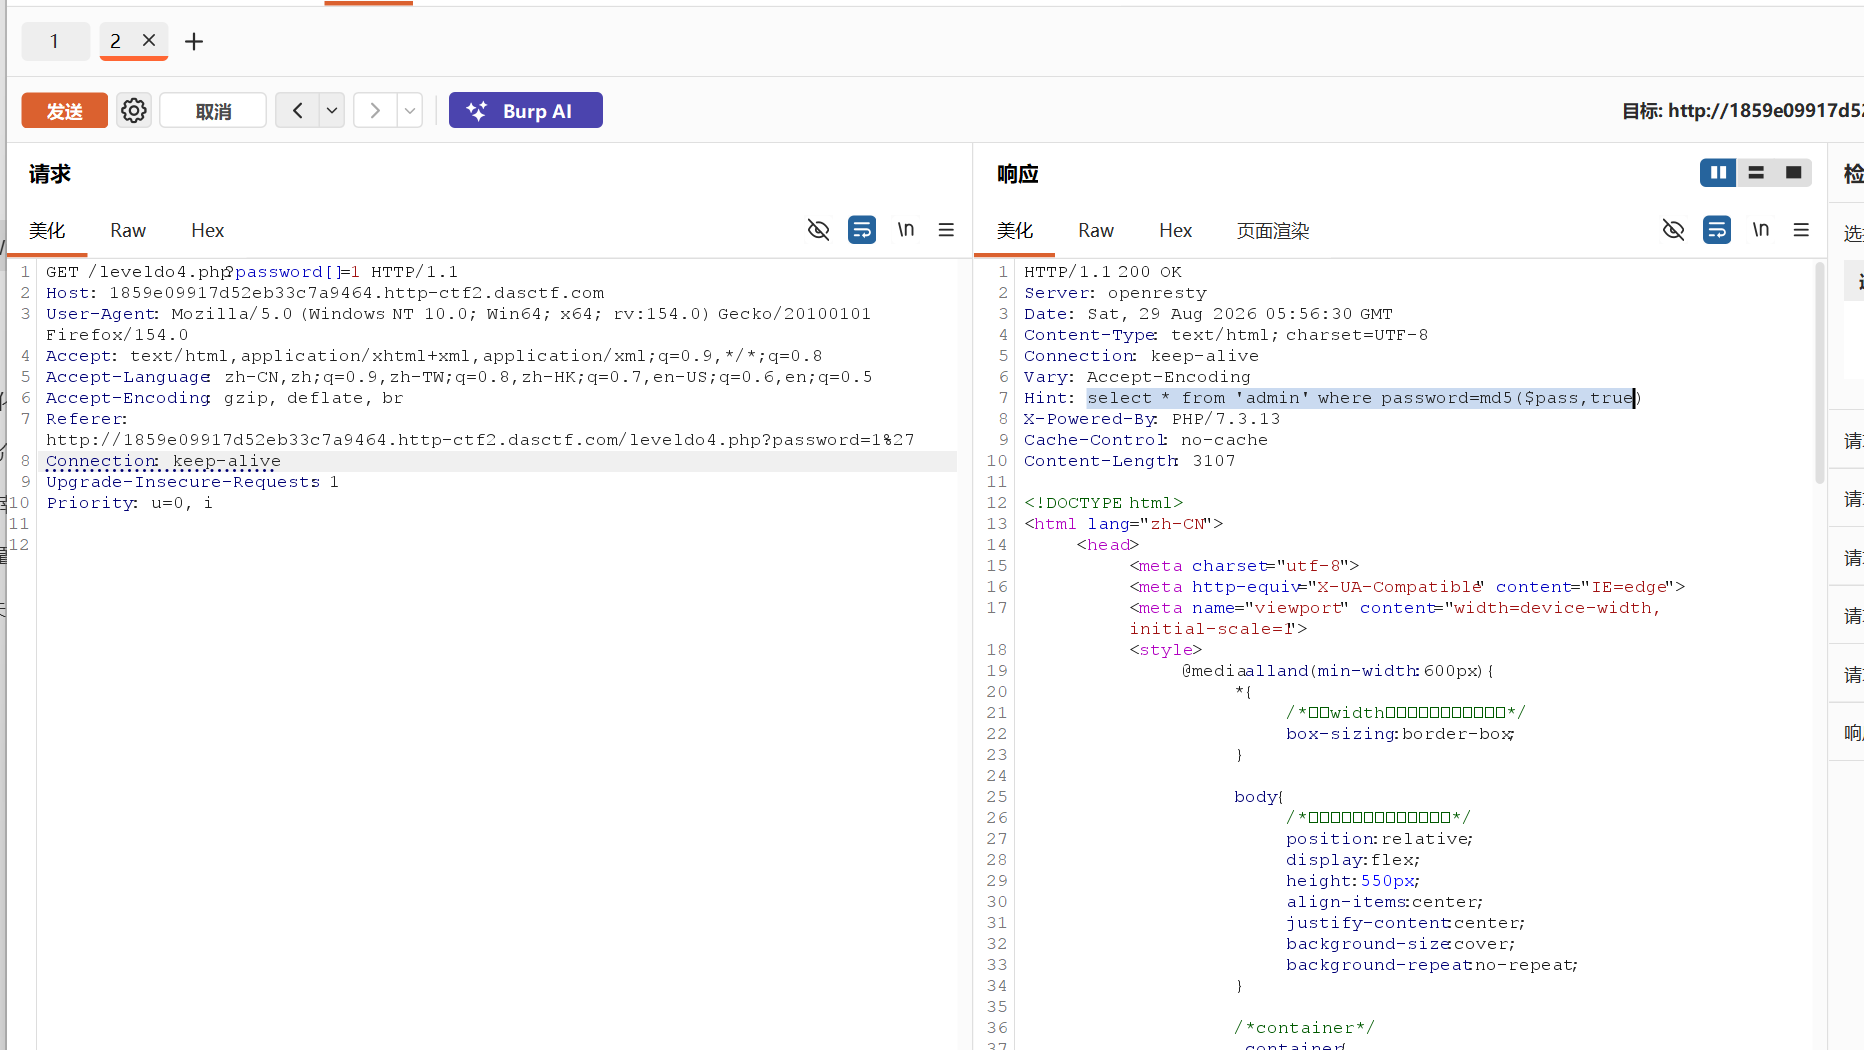Open response 页面渲染 render tab

1273,231
